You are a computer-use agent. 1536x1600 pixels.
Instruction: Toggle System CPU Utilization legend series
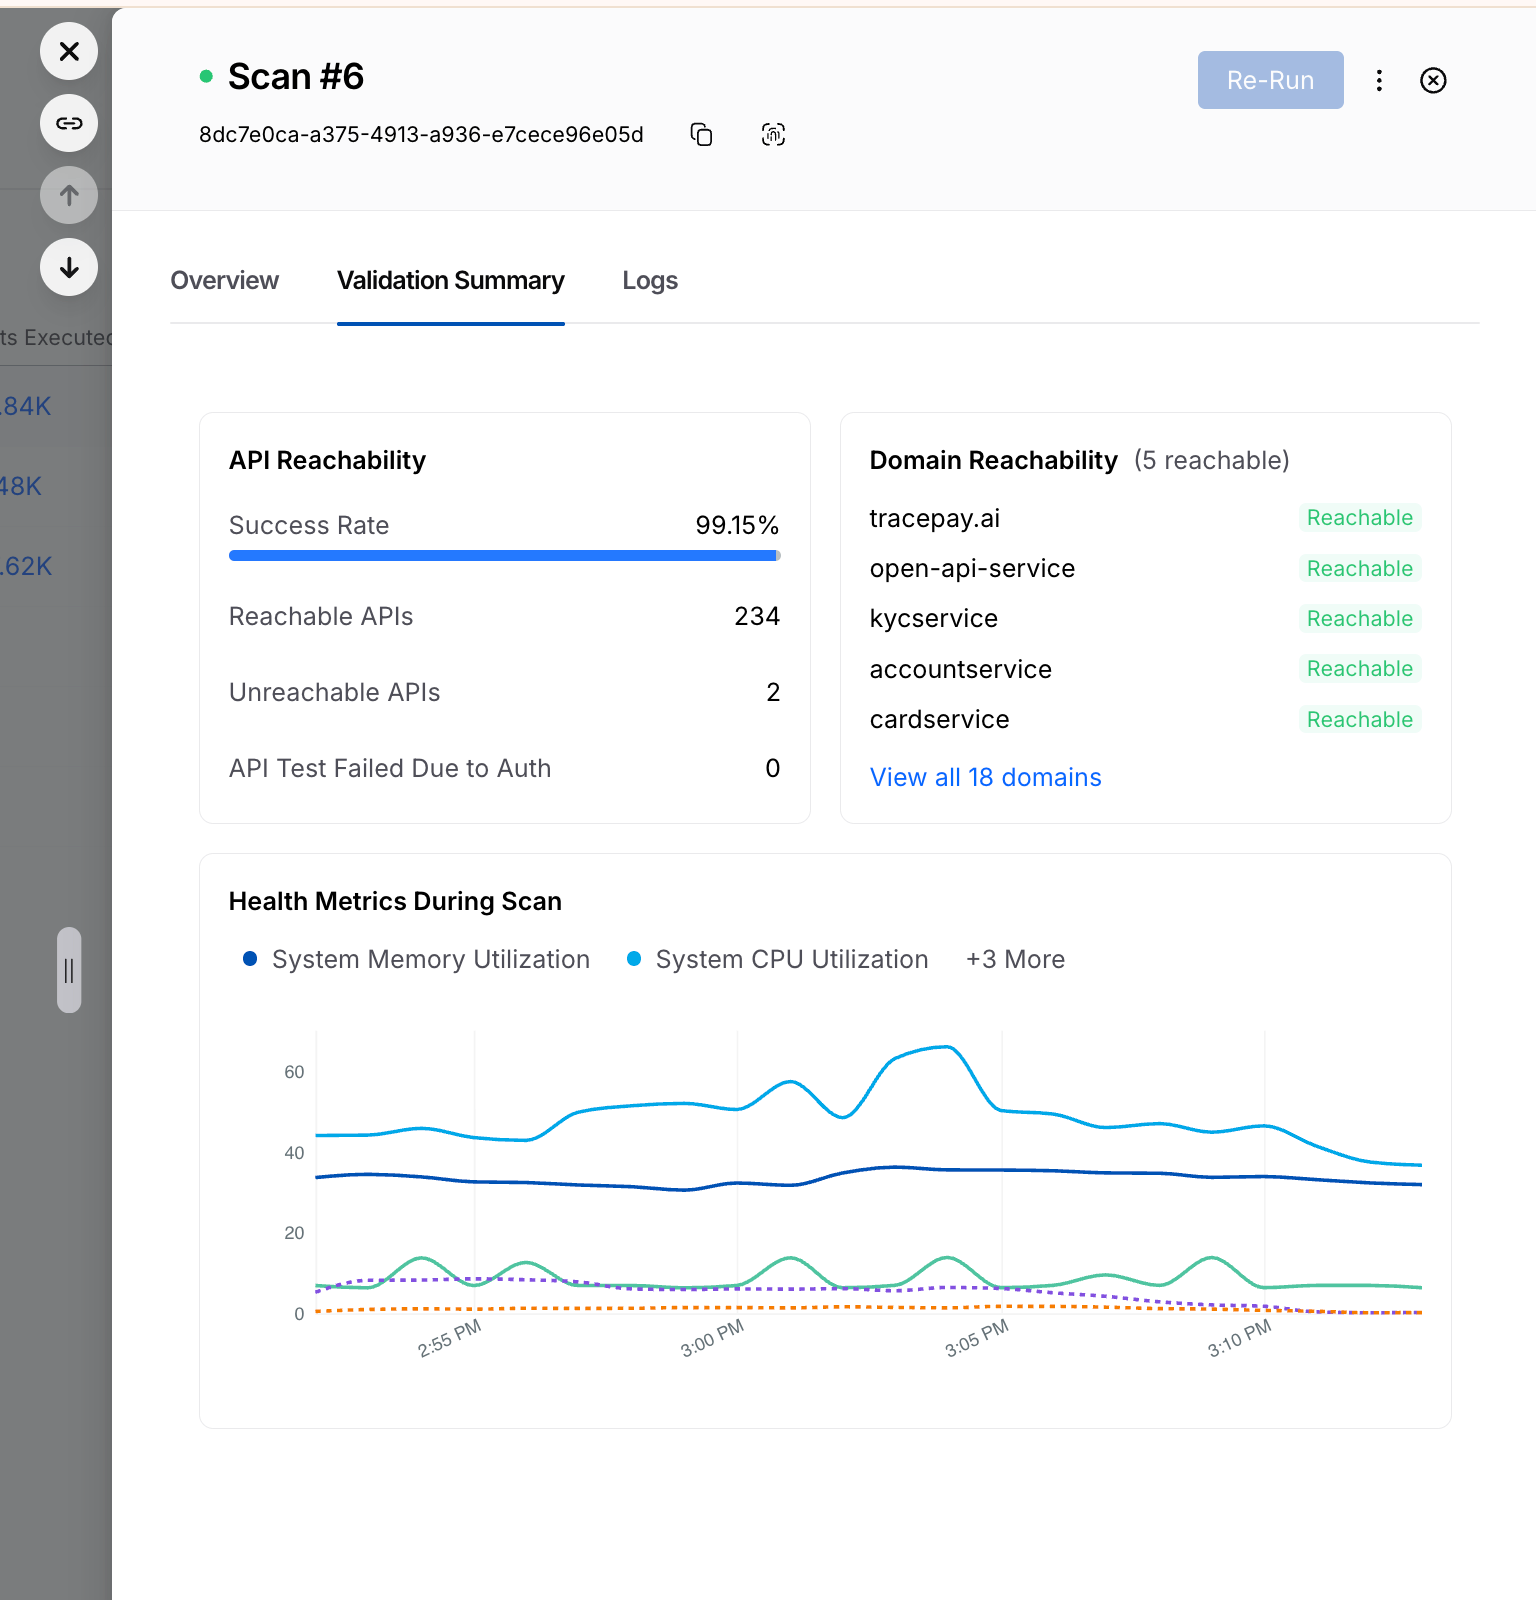pyautogui.click(x=778, y=959)
